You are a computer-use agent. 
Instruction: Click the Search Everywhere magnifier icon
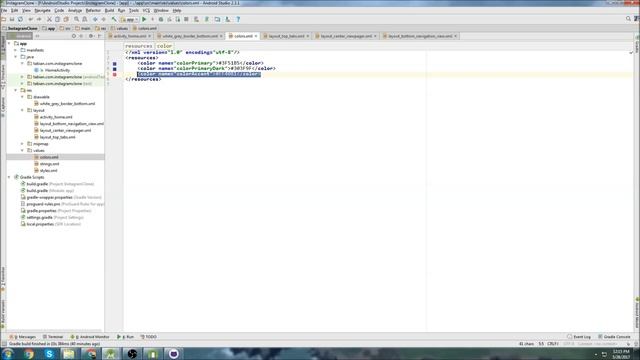click(628, 19)
